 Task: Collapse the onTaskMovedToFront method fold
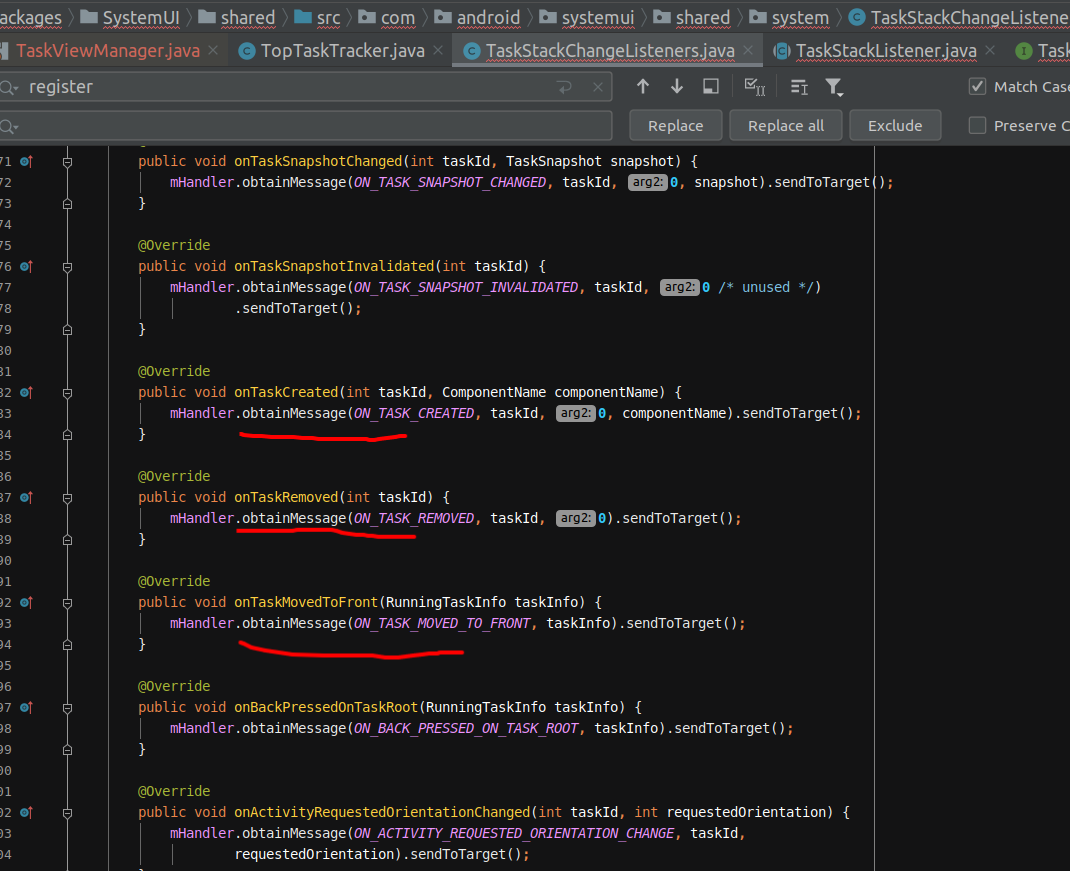(x=68, y=603)
